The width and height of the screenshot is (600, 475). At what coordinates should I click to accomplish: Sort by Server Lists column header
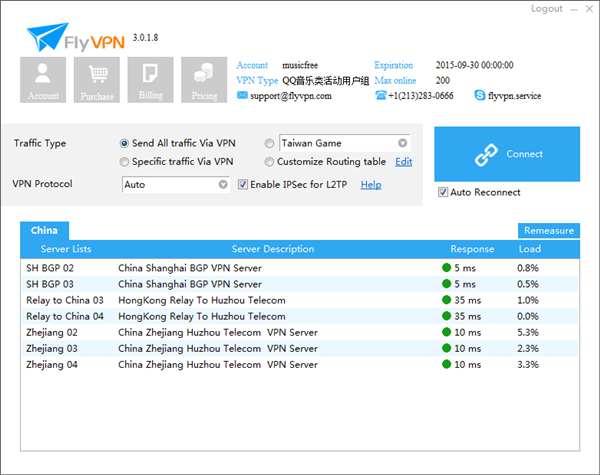(66, 249)
